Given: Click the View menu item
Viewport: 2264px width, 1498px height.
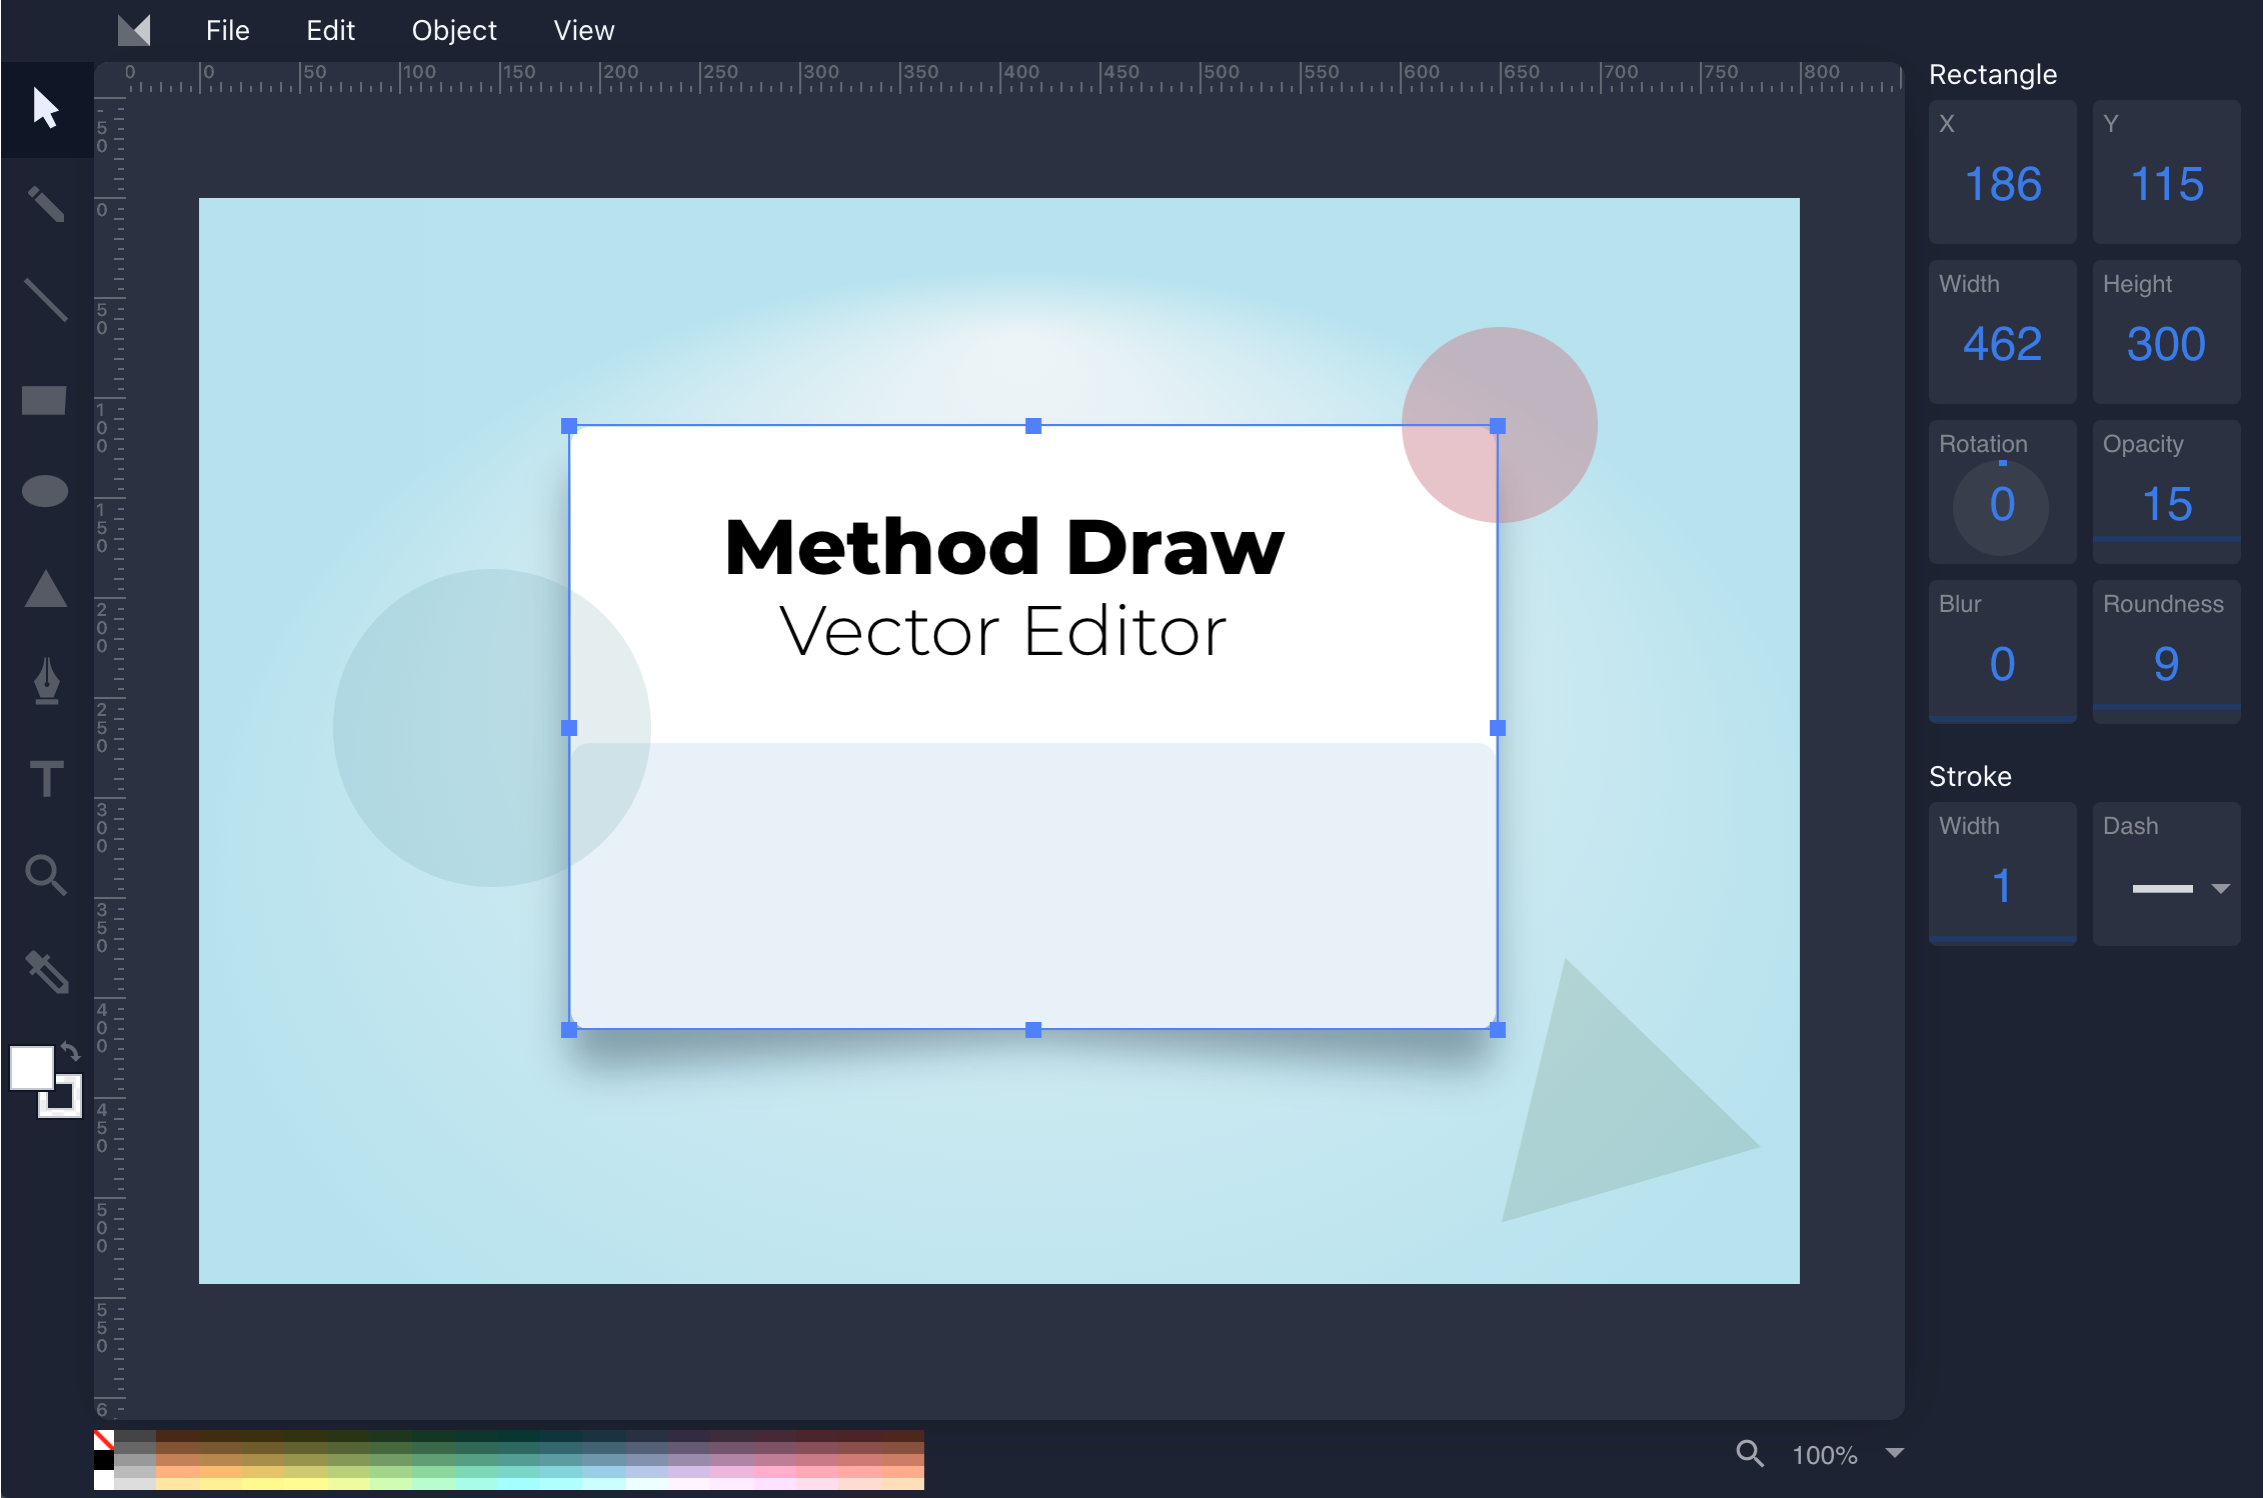Looking at the screenshot, I should pos(584,30).
